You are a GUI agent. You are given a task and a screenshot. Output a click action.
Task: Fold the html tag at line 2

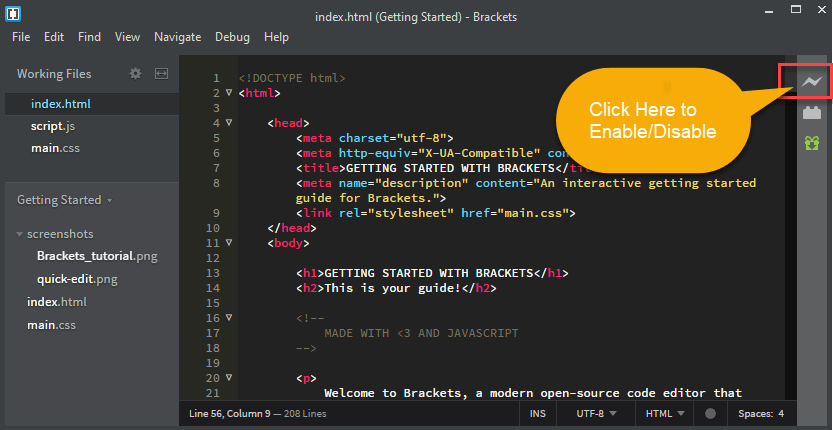(x=229, y=92)
